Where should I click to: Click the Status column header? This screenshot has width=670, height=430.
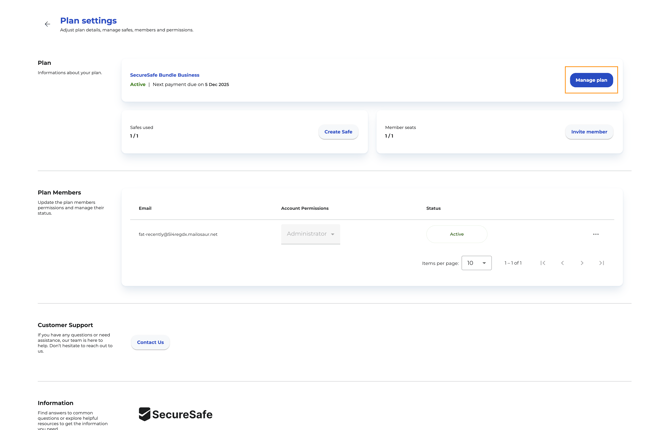tap(433, 208)
